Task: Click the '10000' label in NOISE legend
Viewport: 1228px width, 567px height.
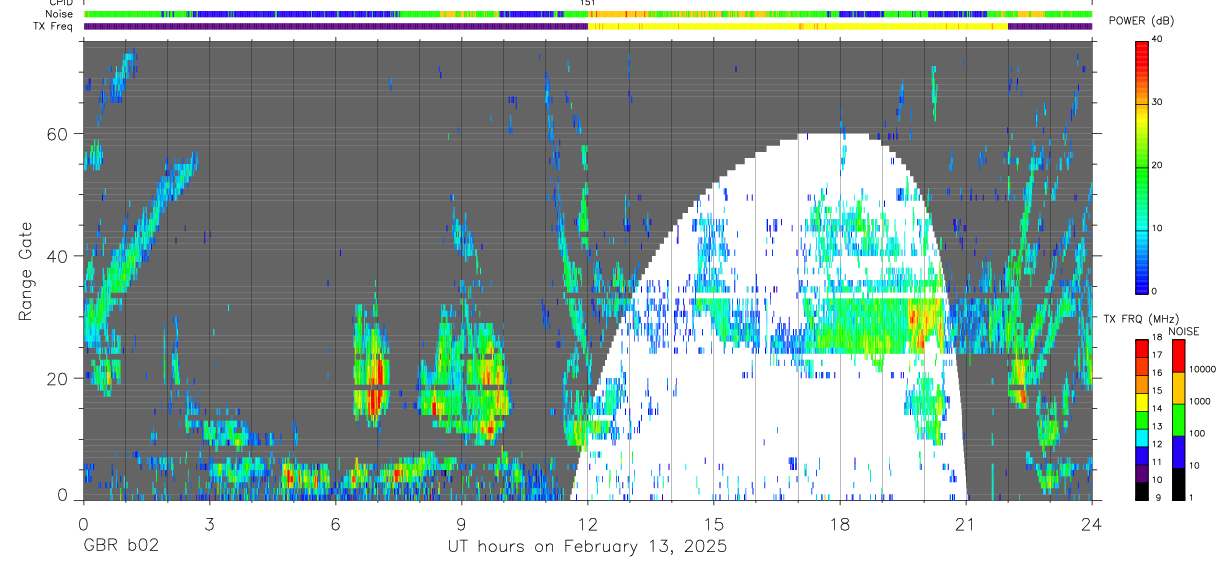Action: click(1204, 369)
